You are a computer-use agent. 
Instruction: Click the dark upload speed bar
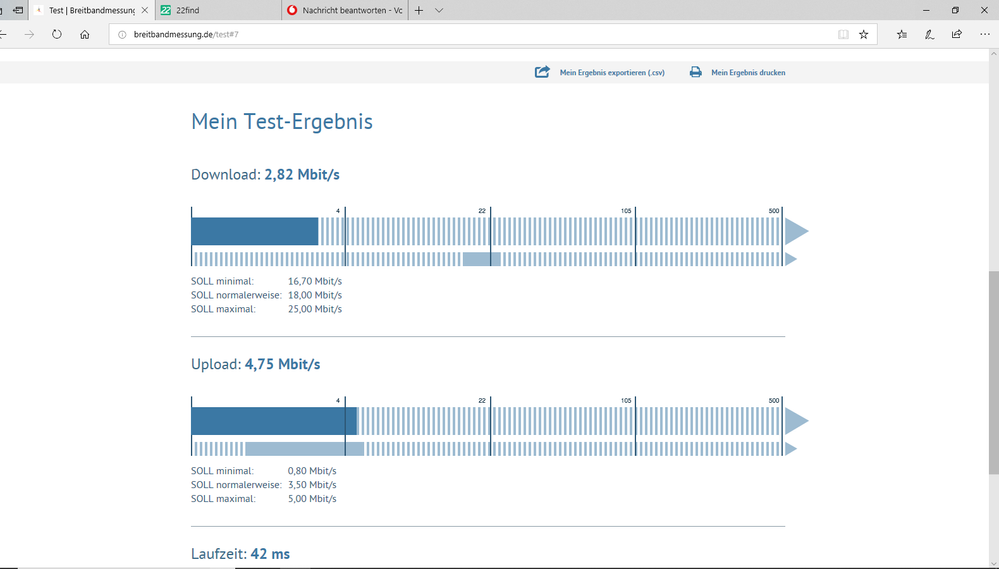coord(275,421)
